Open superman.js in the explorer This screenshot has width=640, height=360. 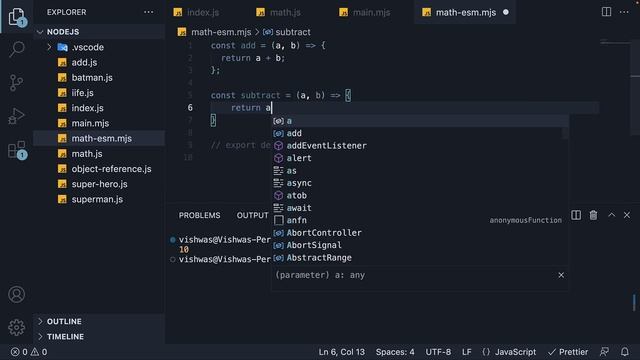point(97,199)
